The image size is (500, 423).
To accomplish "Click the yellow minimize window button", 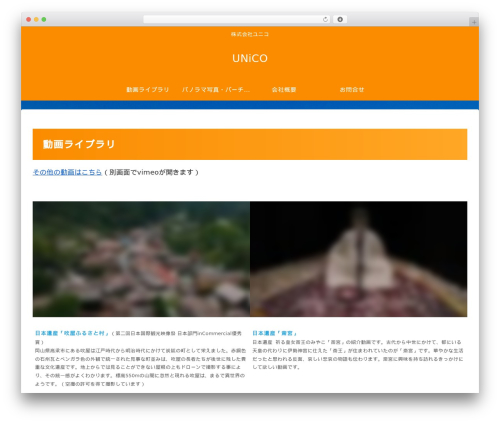I will point(36,19).
